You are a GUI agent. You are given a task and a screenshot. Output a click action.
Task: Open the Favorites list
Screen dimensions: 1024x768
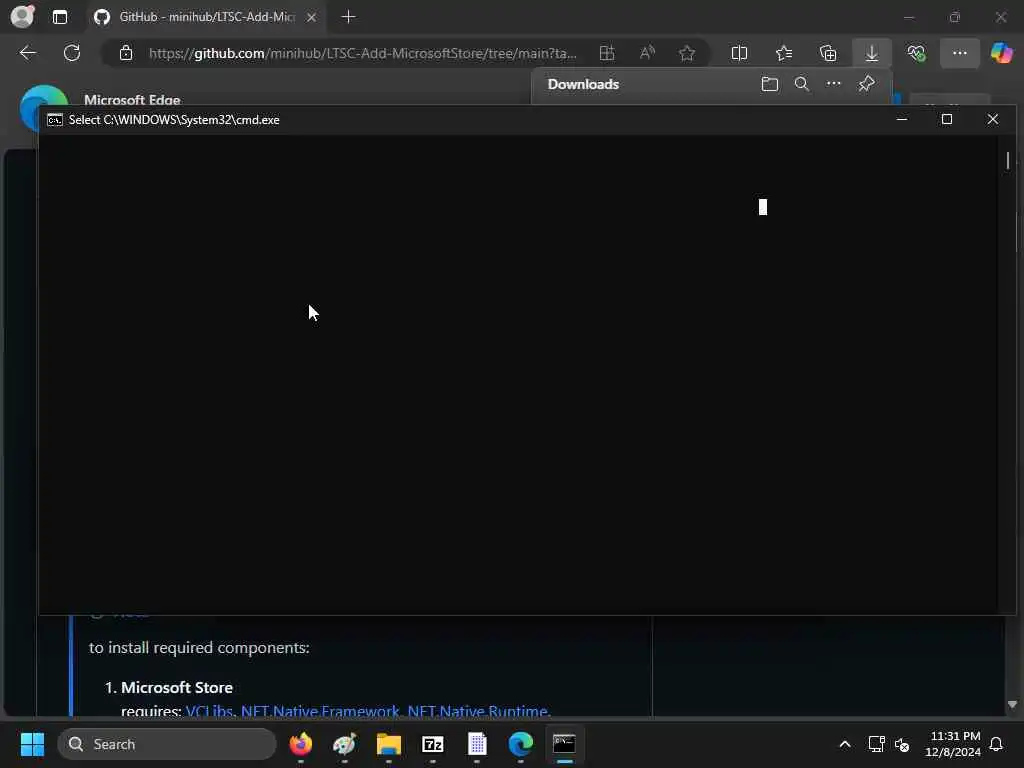coord(784,53)
